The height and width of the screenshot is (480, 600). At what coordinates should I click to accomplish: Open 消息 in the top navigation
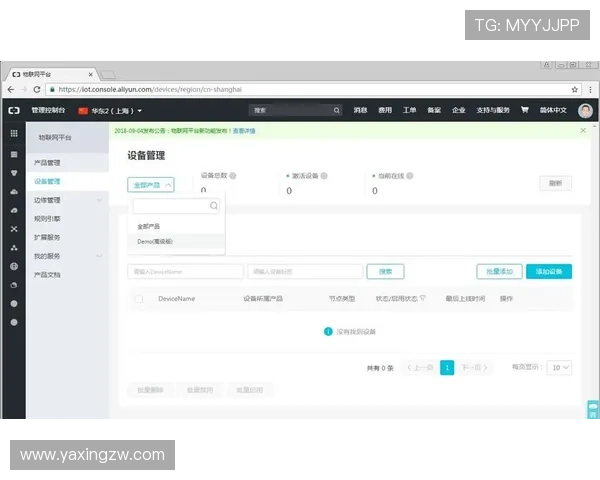point(360,110)
